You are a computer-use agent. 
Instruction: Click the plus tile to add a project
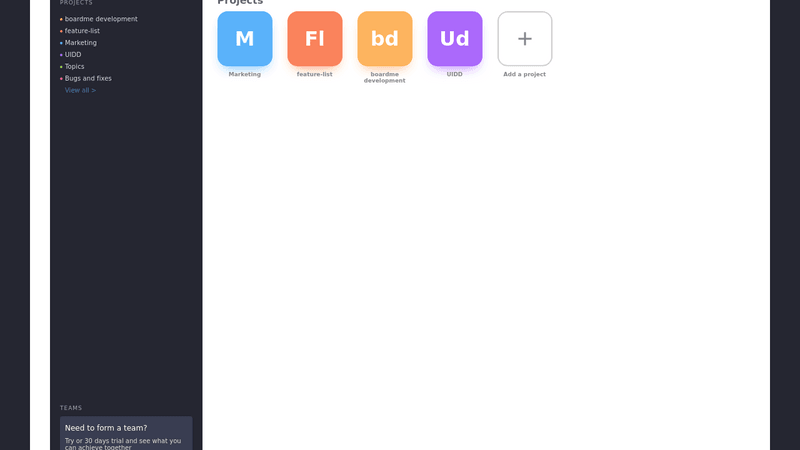[x=524, y=39]
